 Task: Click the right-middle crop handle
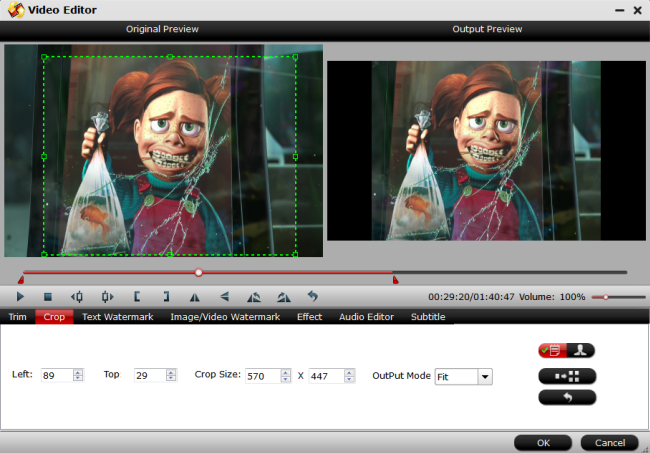click(x=295, y=157)
